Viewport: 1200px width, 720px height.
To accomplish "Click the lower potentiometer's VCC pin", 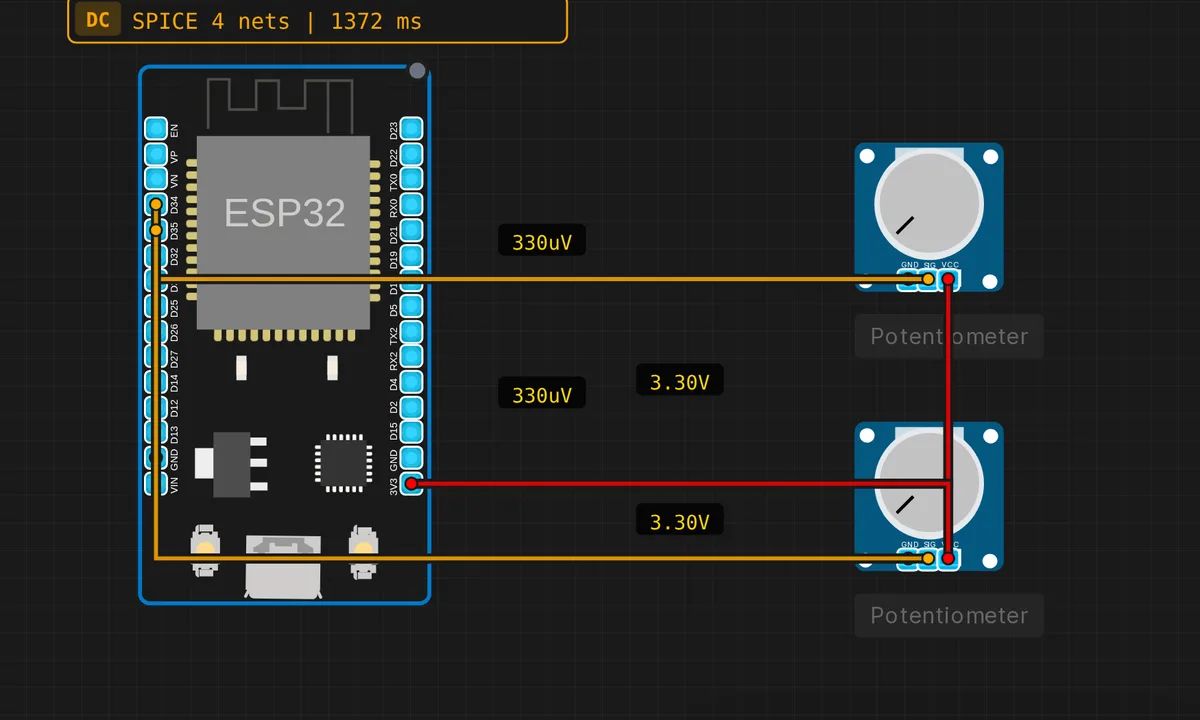I will point(949,559).
